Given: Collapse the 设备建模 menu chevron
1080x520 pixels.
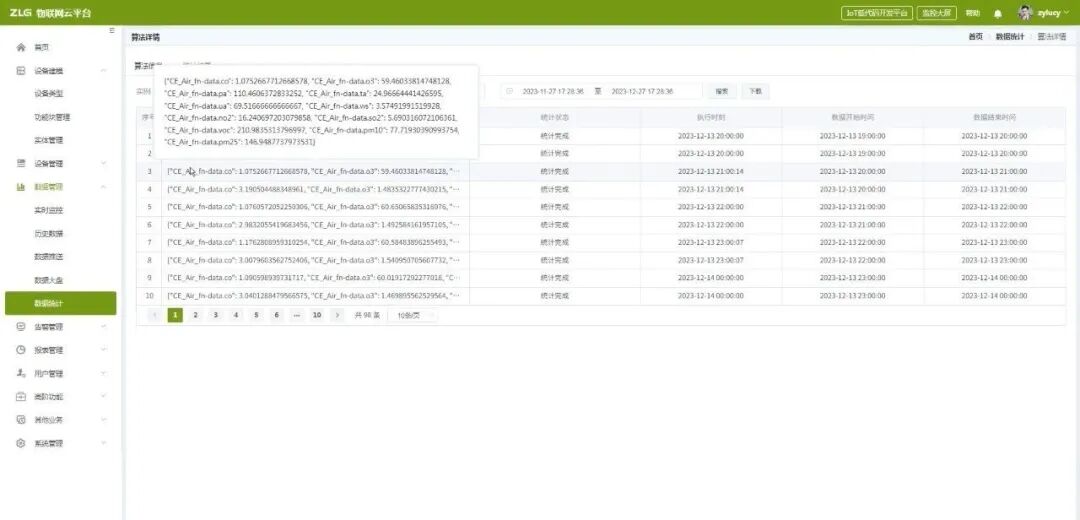Looking at the screenshot, I should [x=103, y=71].
